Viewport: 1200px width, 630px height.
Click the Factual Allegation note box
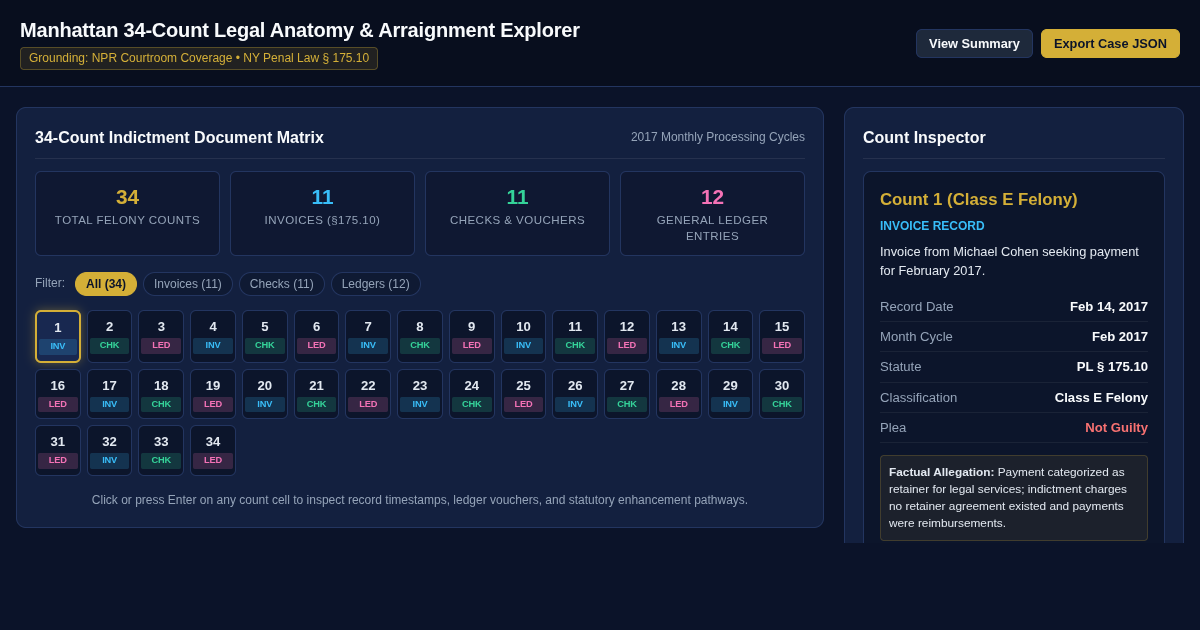click(x=1014, y=498)
